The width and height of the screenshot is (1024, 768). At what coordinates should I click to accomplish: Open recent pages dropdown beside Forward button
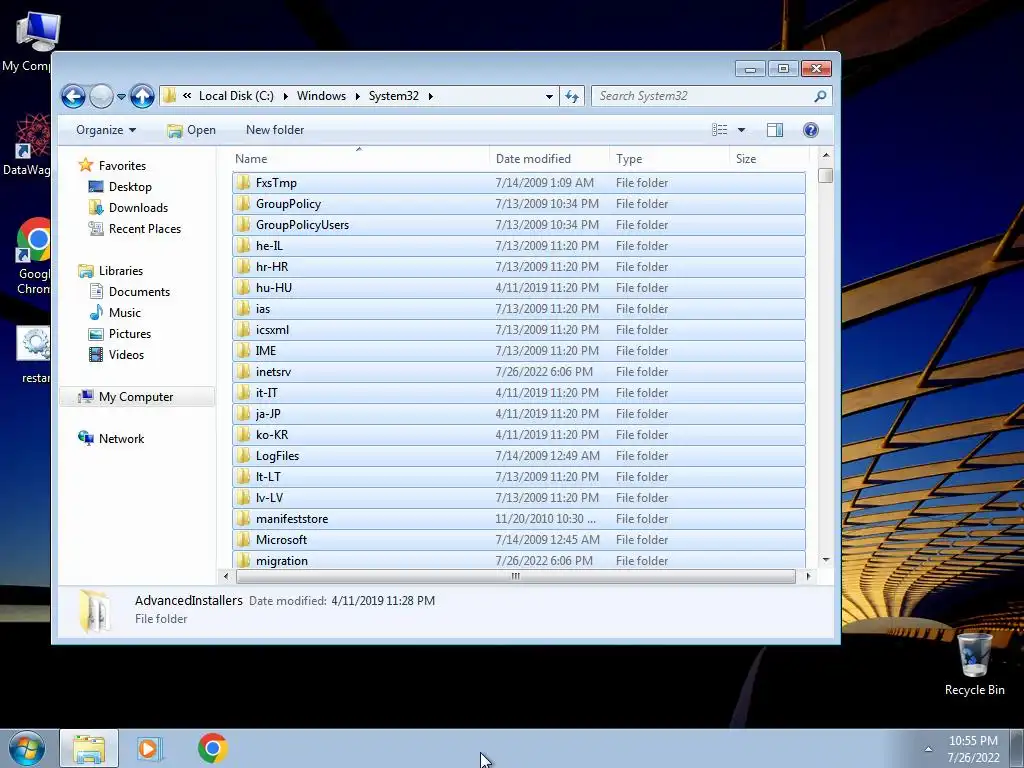click(121, 97)
